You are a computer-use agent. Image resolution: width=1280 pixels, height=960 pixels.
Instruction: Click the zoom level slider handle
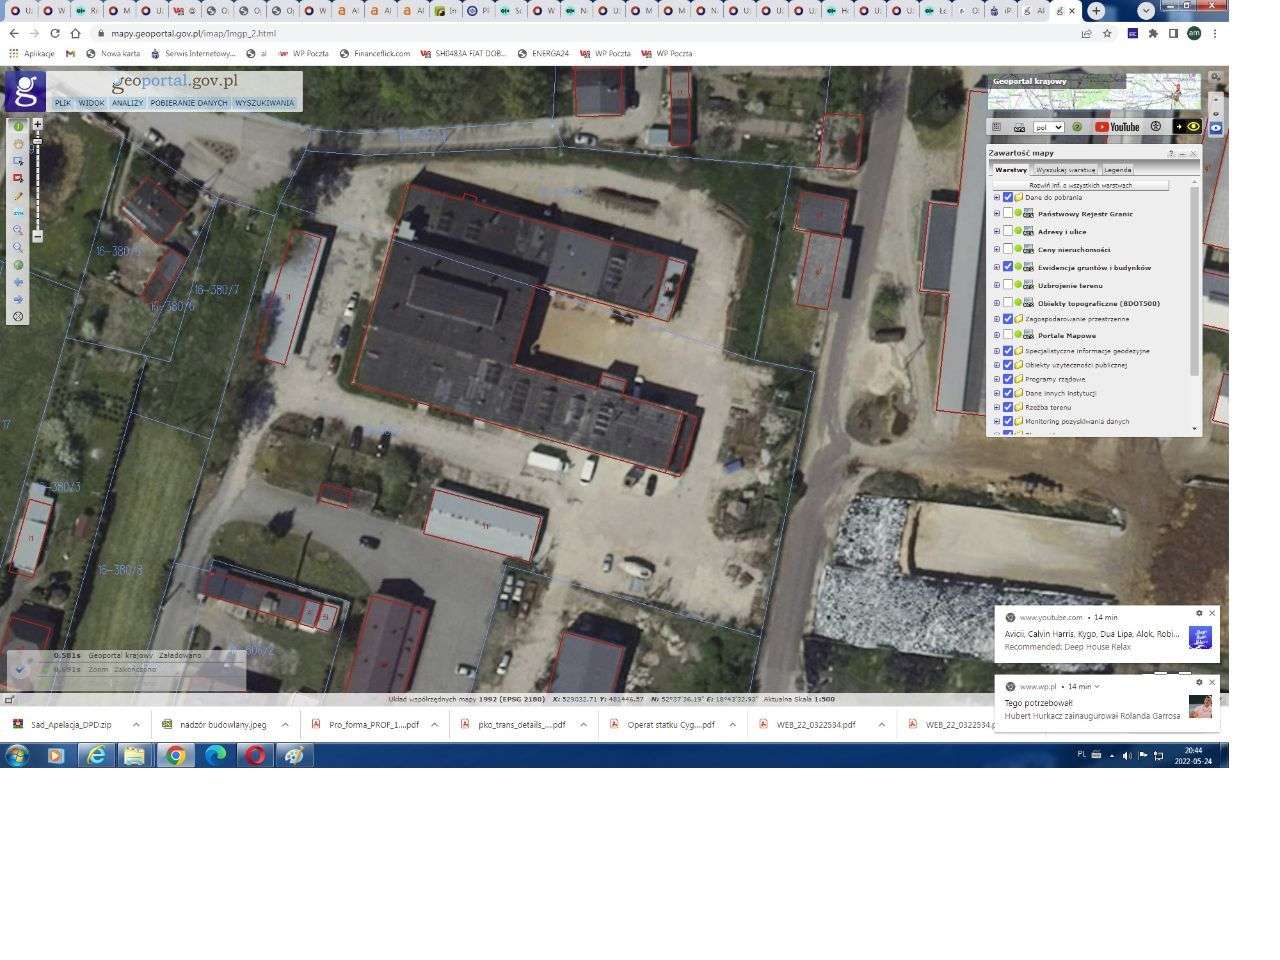38,142
